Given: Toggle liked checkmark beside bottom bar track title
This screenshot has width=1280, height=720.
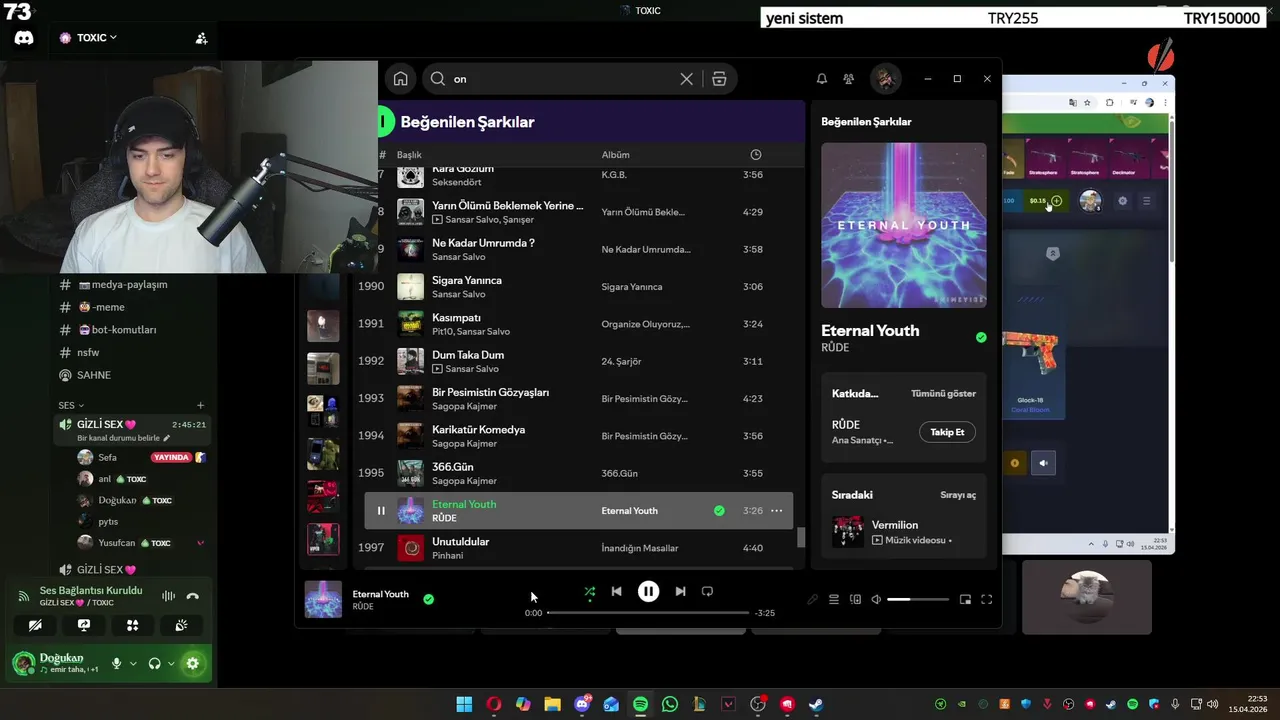Looking at the screenshot, I should tap(428, 599).
